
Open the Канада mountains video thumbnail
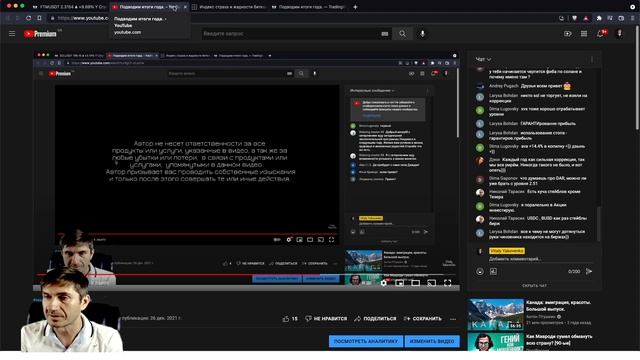496,314
